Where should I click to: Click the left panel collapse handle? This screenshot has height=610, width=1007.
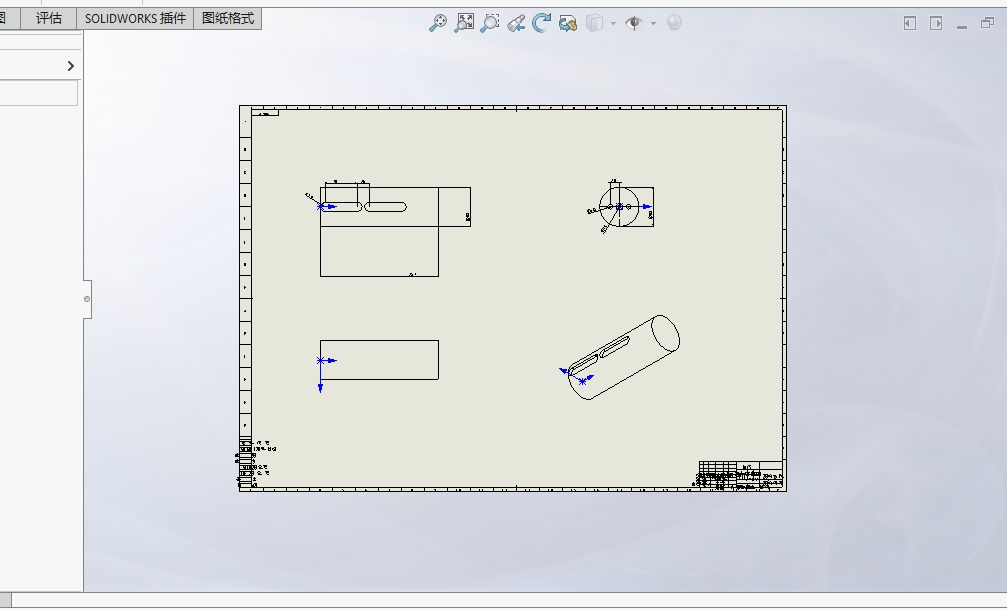click(87, 299)
